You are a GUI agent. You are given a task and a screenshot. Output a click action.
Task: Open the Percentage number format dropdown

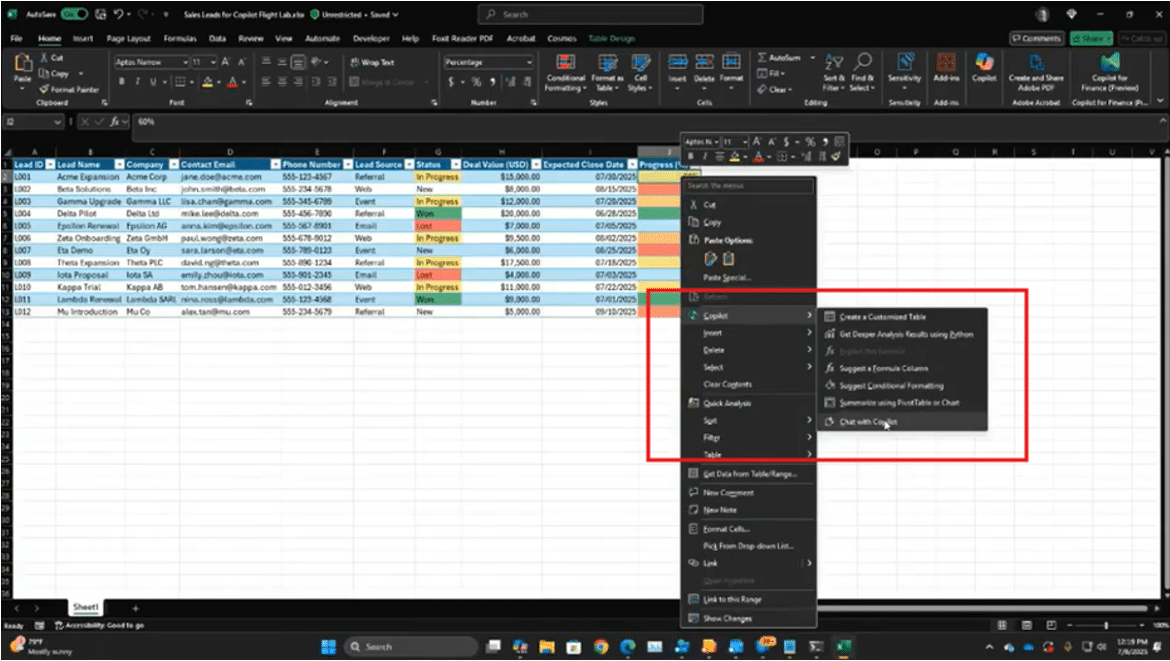pyautogui.click(x=529, y=62)
